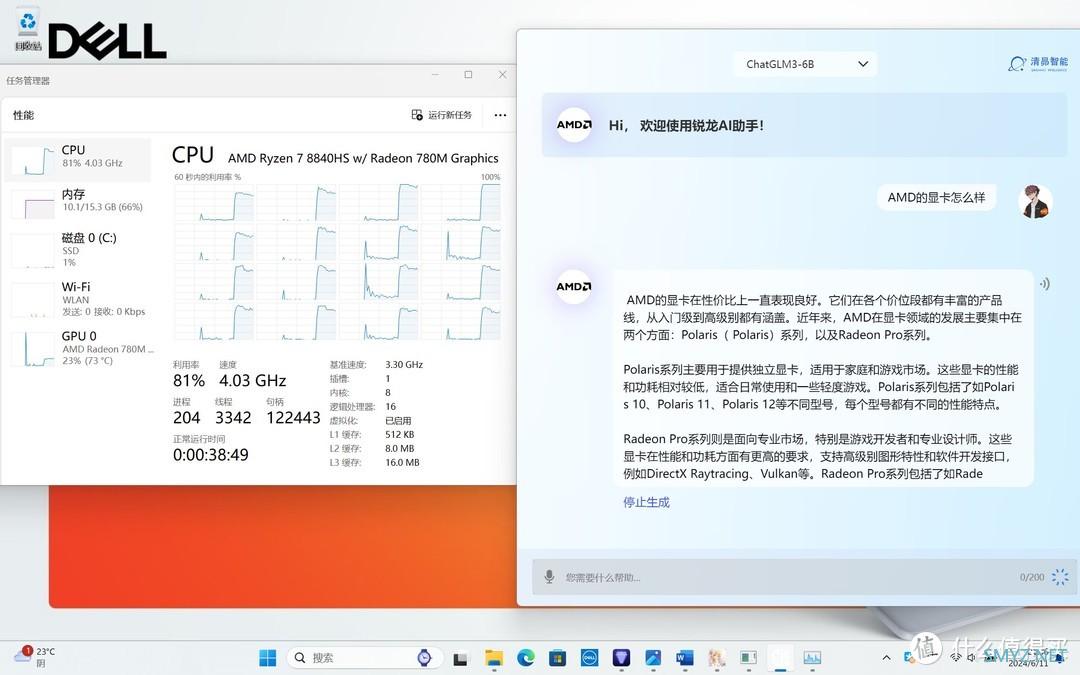Click the chevron arrow of the model selector
This screenshot has height=675, width=1080.
tap(862, 64)
